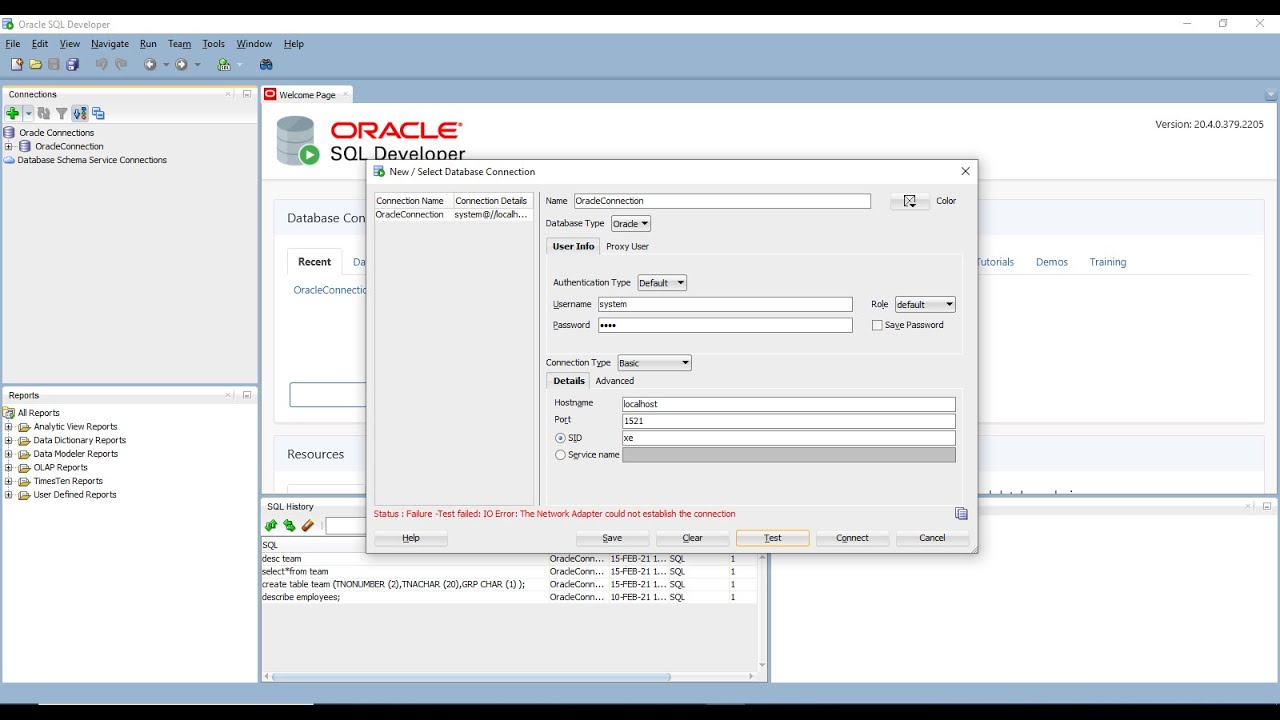1280x720 pixels.
Task: Open the Demos link on Welcome Page
Action: click(1052, 262)
